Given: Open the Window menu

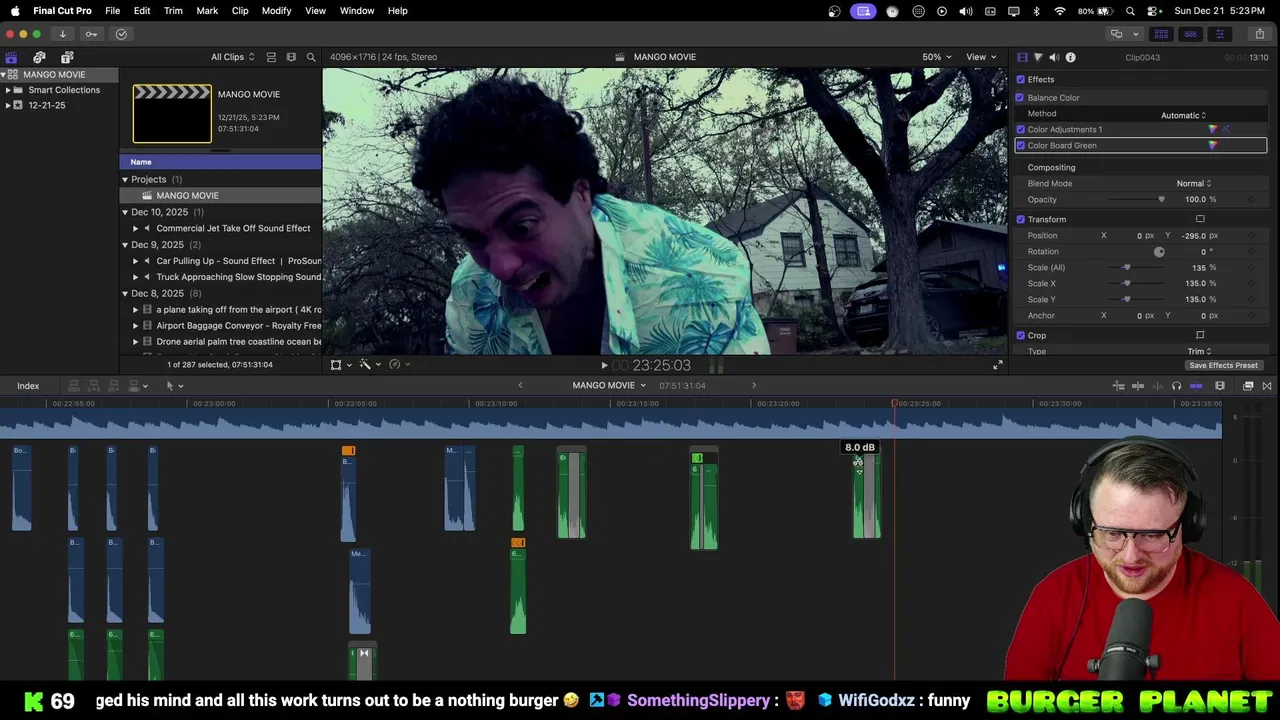Looking at the screenshot, I should (357, 11).
